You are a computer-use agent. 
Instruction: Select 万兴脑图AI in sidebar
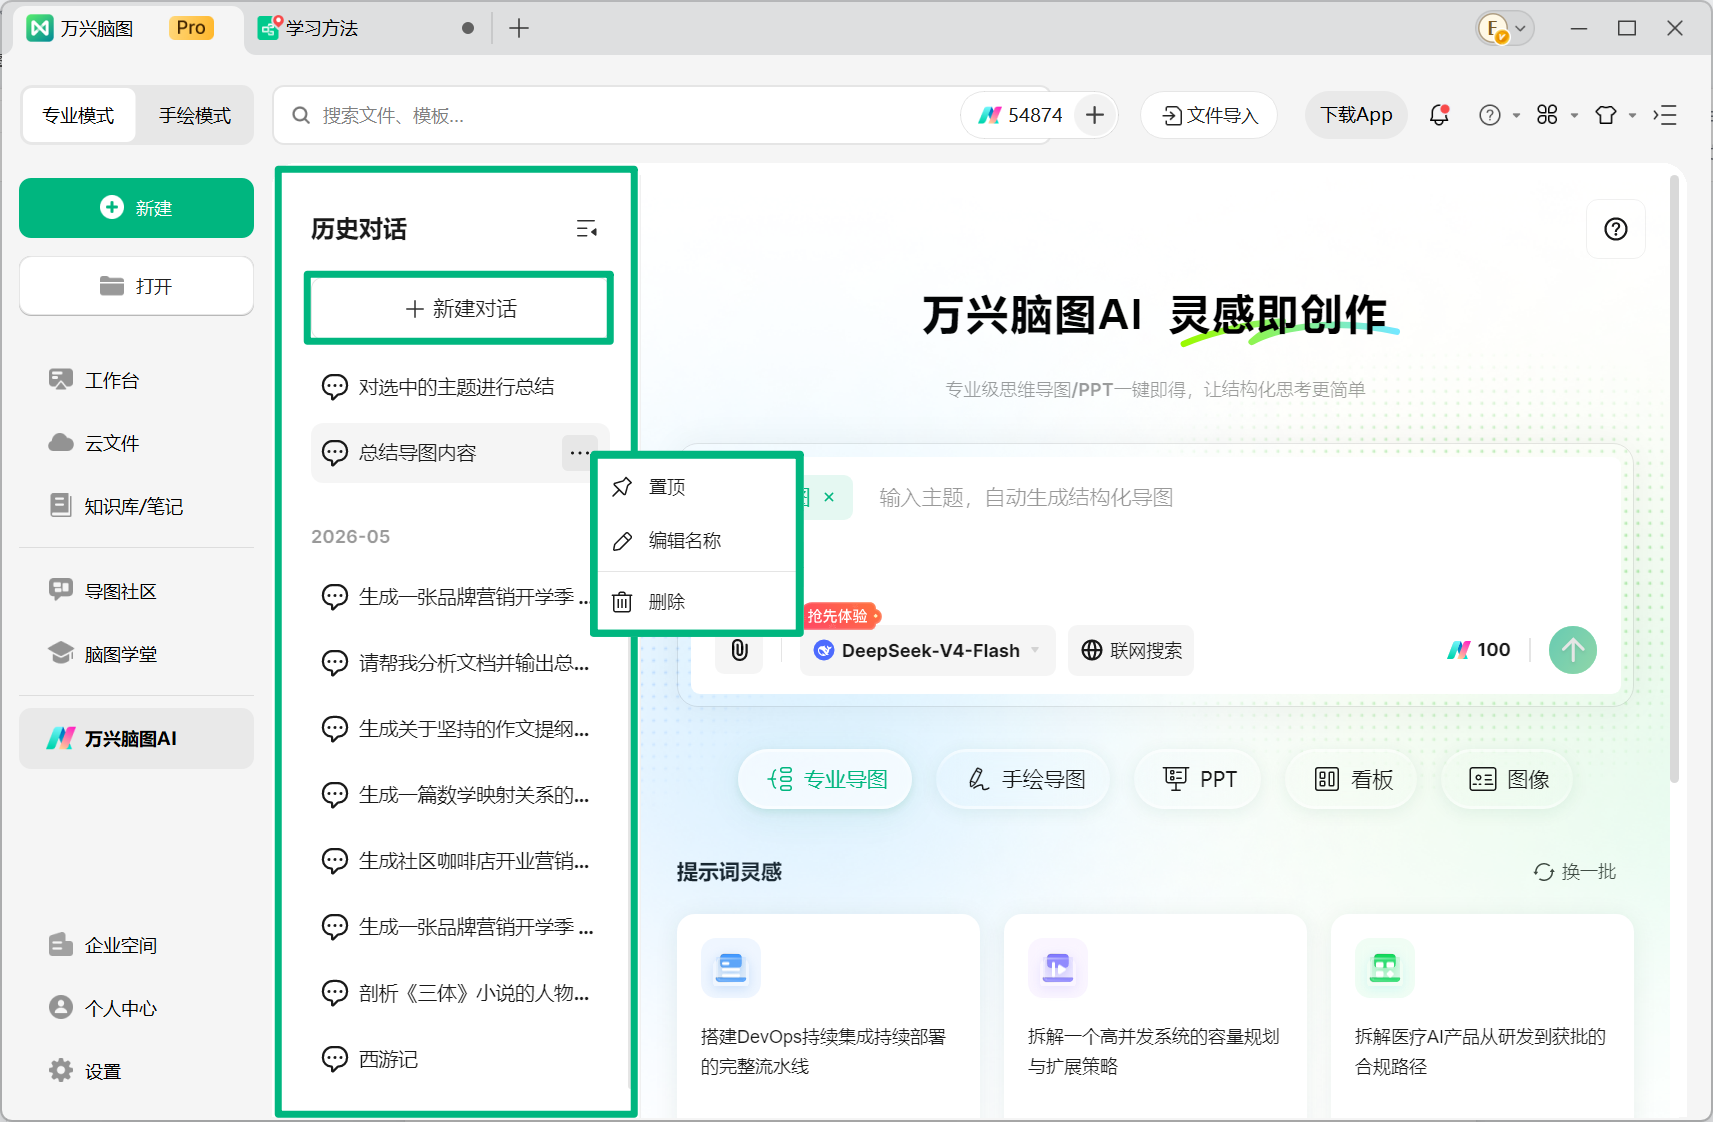click(136, 738)
